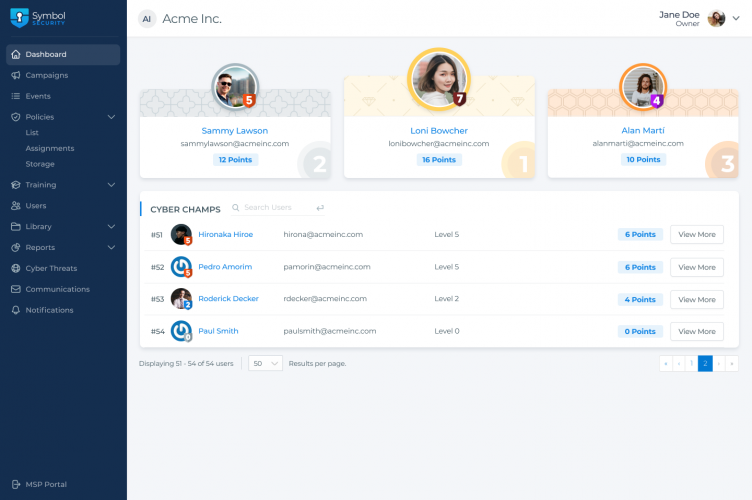This screenshot has height=500, width=752.
Task: Click the Library folder icon
Action: [x=16, y=226]
